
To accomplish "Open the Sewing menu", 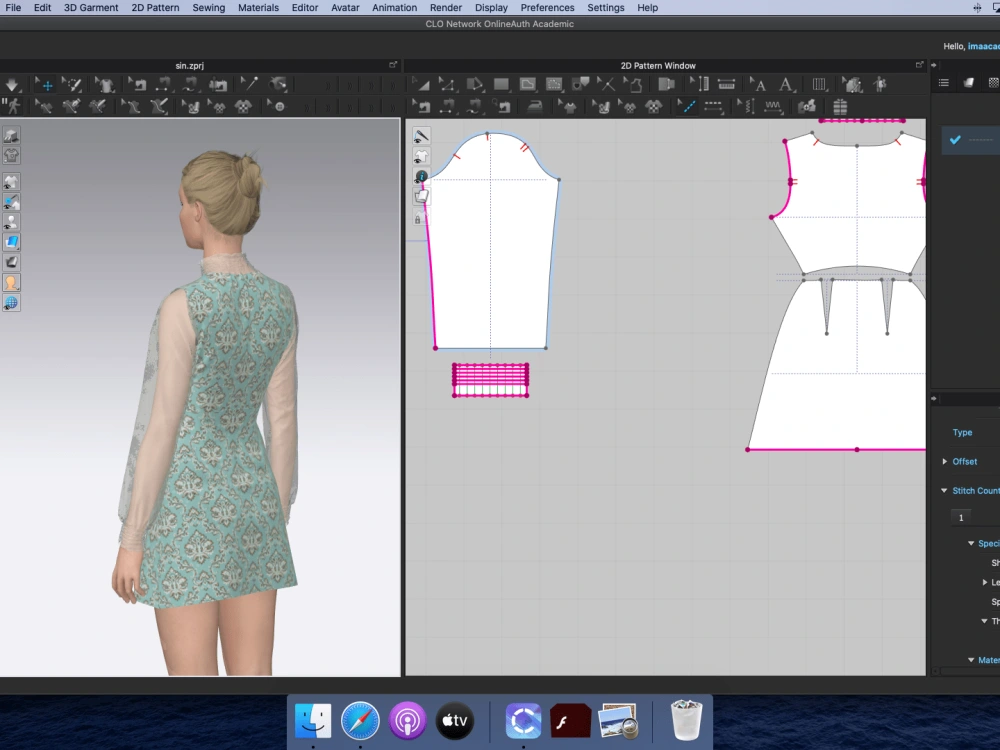I will coord(208,7).
